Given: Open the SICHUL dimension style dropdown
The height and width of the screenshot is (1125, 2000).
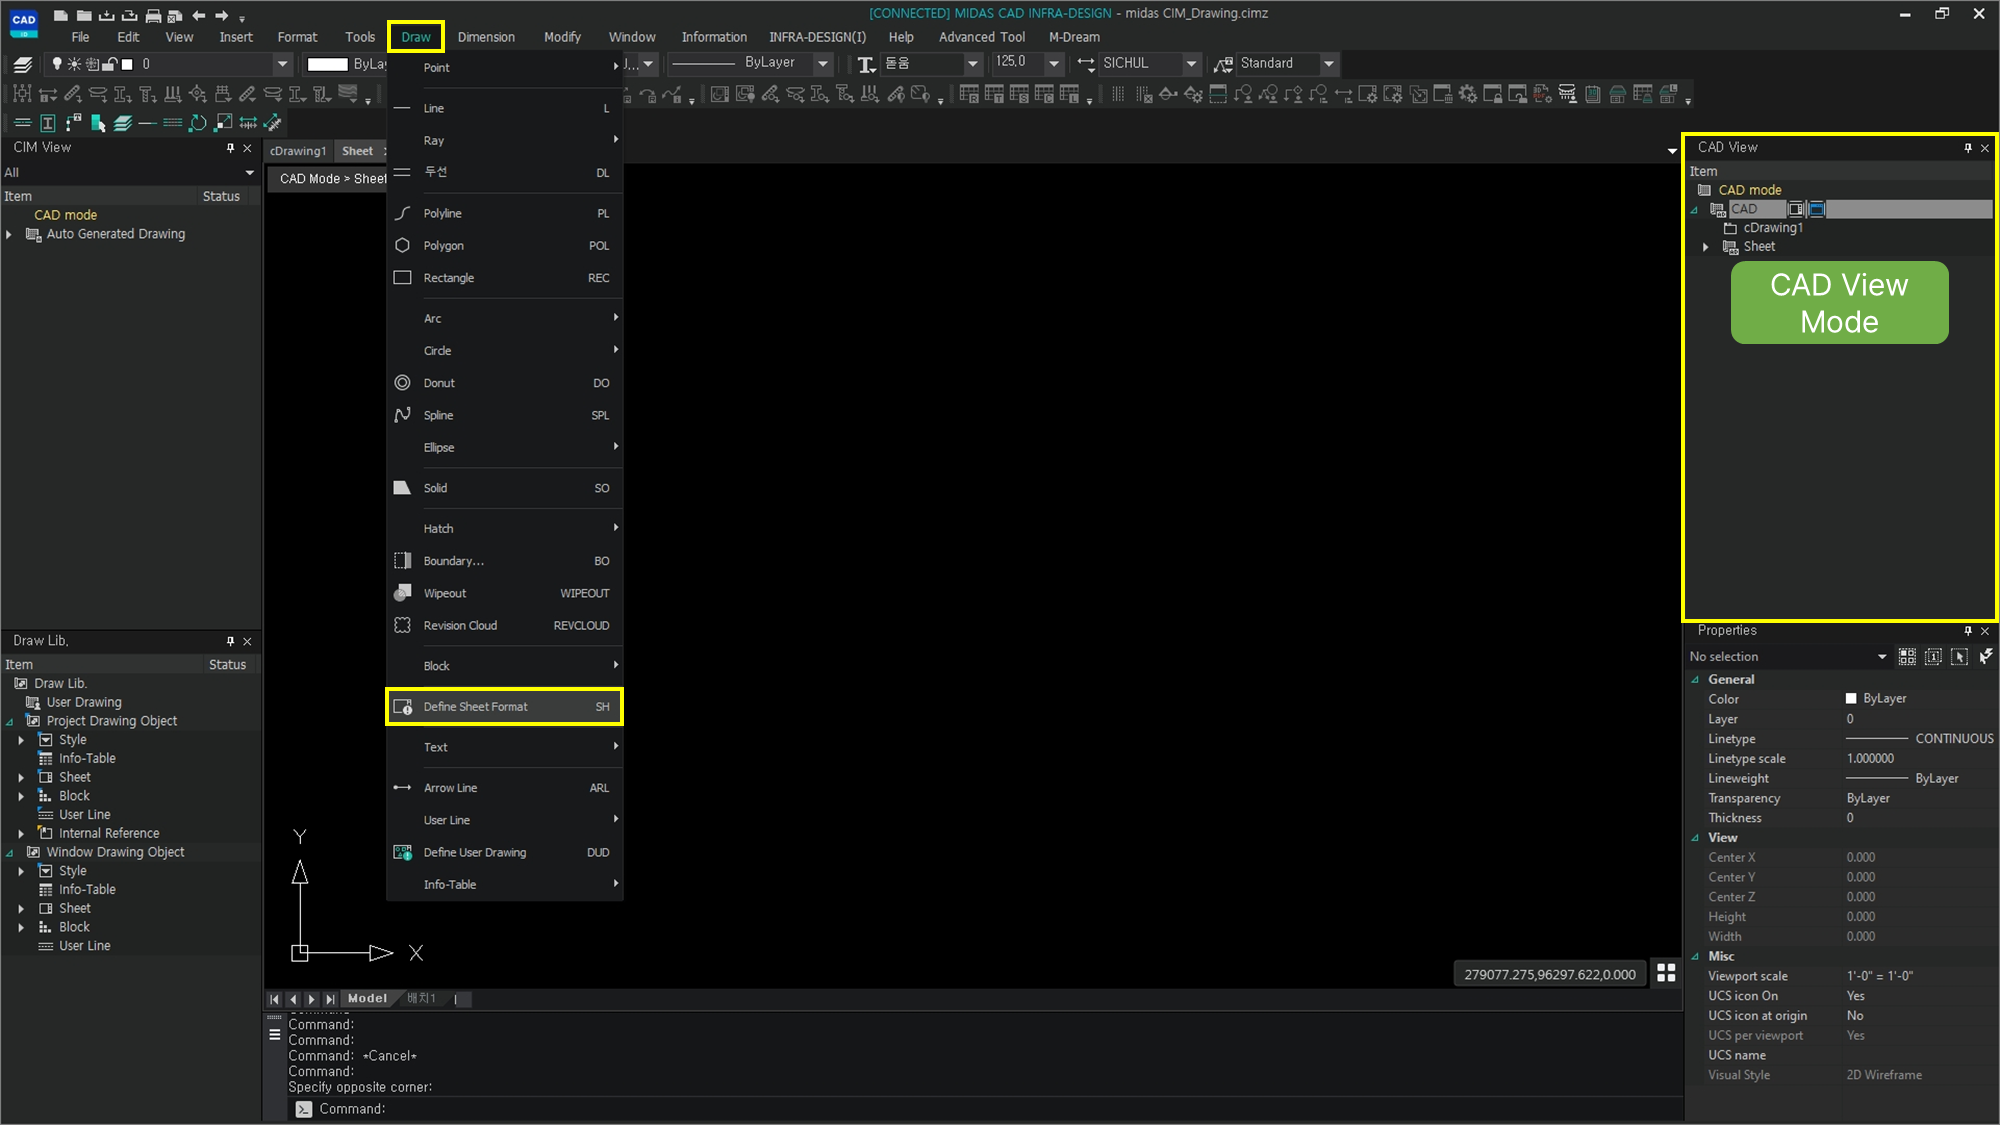Looking at the screenshot, I should [1190, 64].
